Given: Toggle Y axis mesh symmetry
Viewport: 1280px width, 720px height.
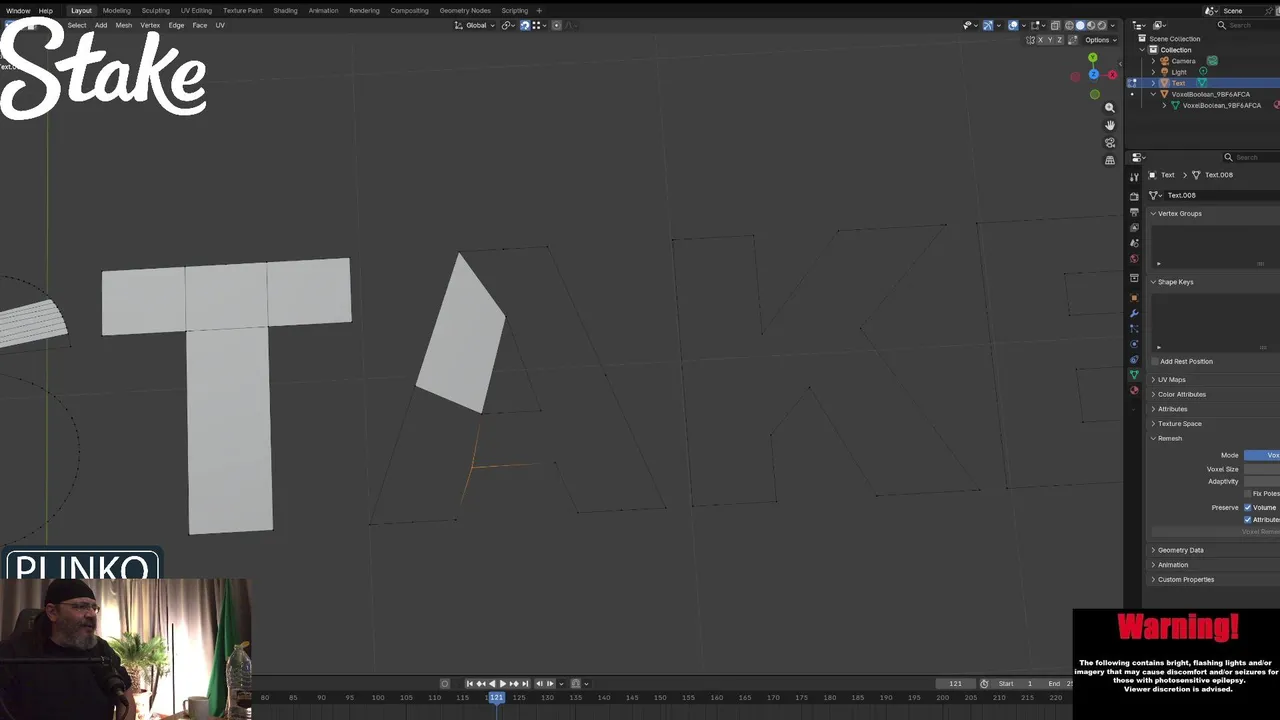Looking at the screenshot, I should [x=1050, y=40].
